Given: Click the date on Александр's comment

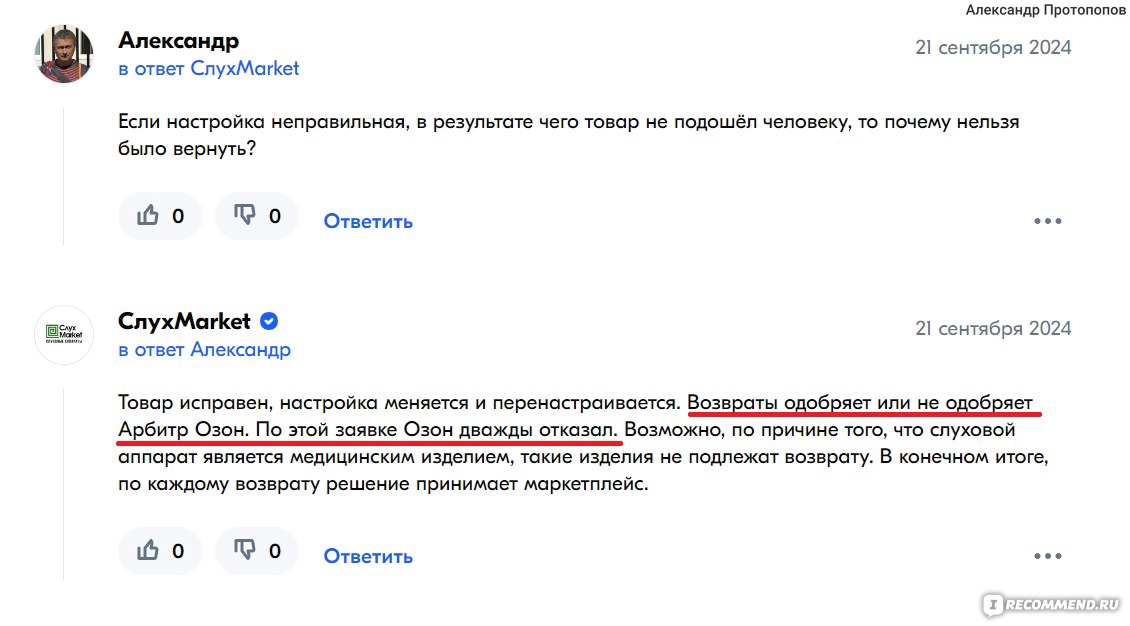Looking at the screenshot, I should tap(993, 48).
